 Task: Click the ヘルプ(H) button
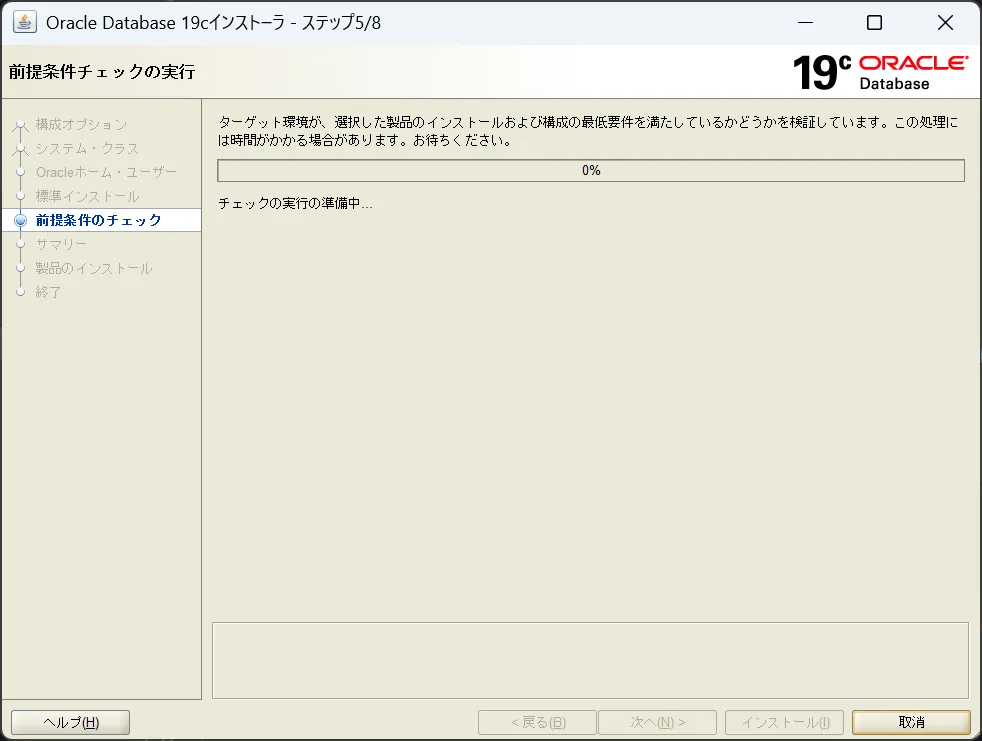click(71, 722)
